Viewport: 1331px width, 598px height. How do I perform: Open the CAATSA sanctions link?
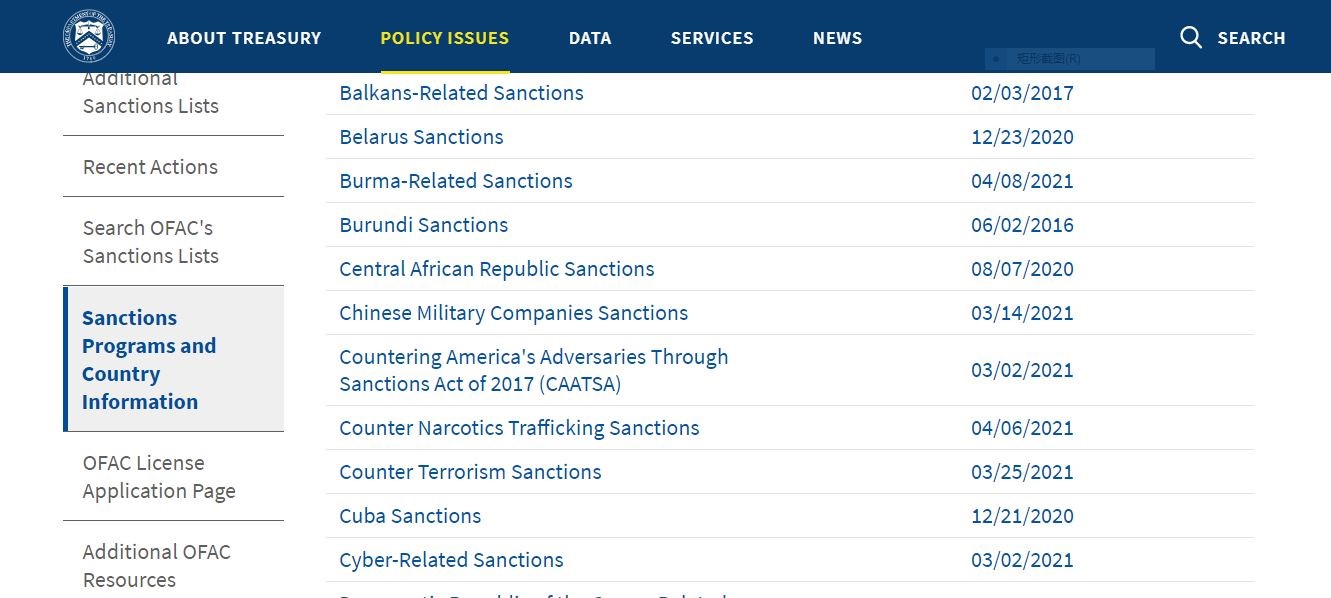click(534, 370)
